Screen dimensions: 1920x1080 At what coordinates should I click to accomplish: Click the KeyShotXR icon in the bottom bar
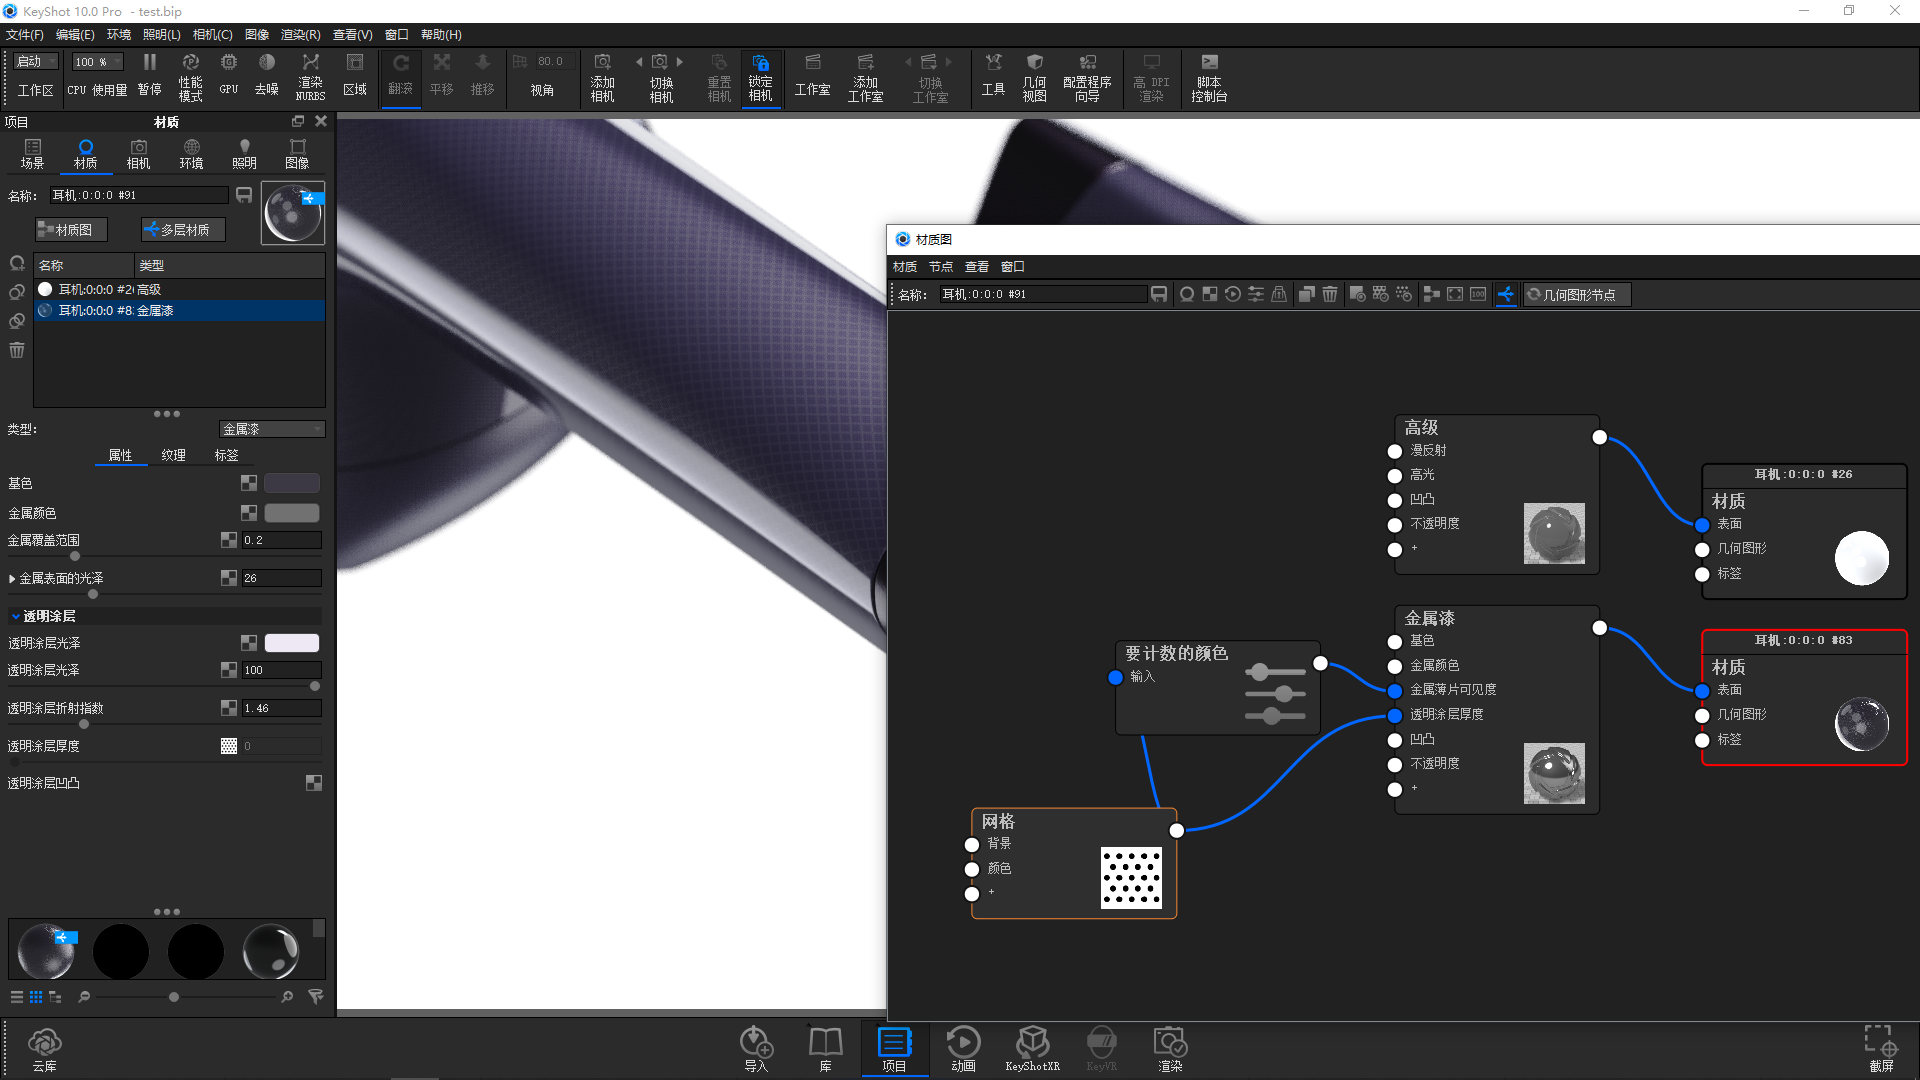point(1033,1048)
